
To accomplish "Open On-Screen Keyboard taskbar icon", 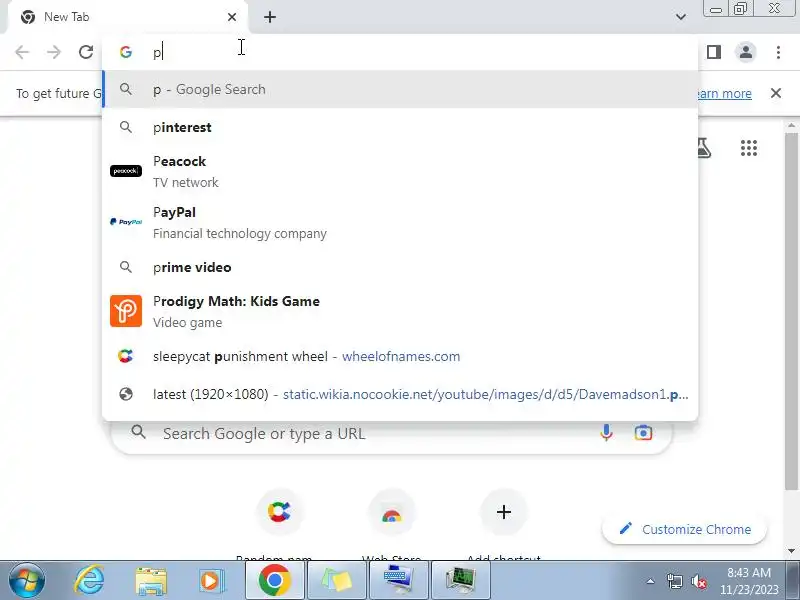I will click(398, 581).
